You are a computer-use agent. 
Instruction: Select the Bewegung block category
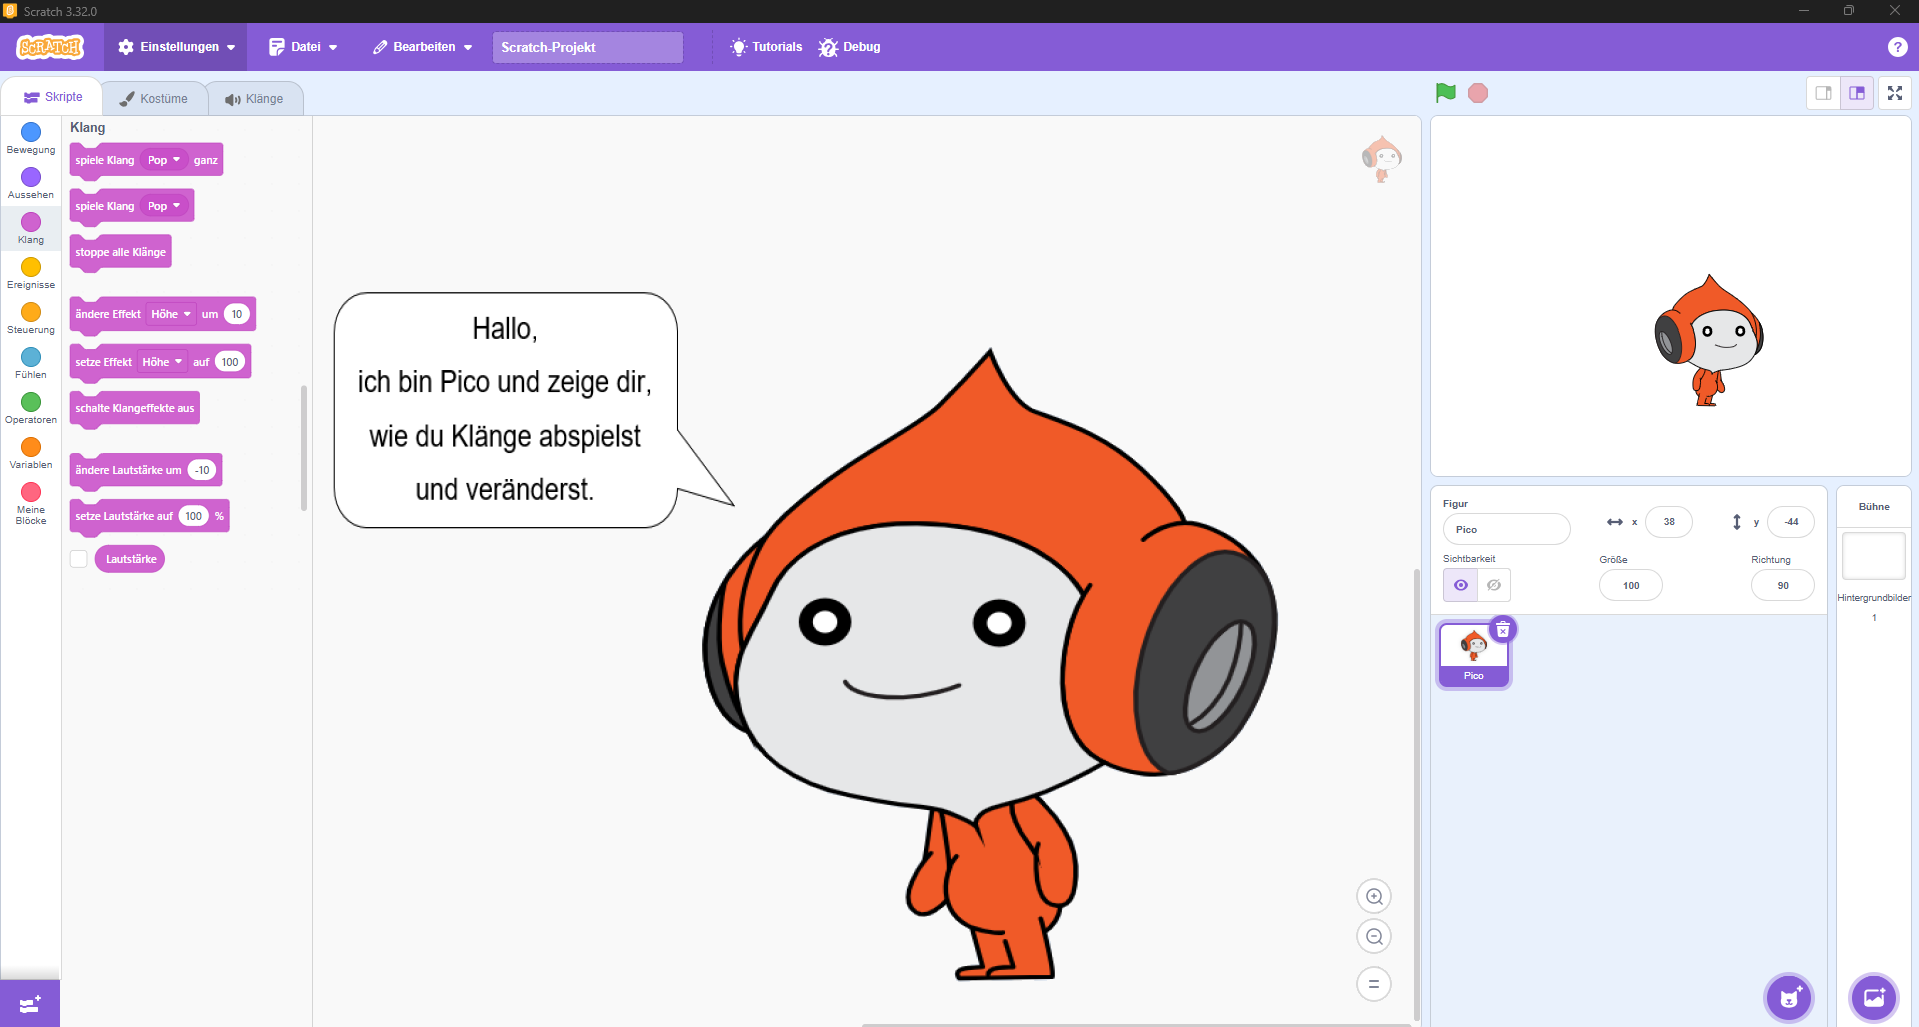[x=31, y=138]
